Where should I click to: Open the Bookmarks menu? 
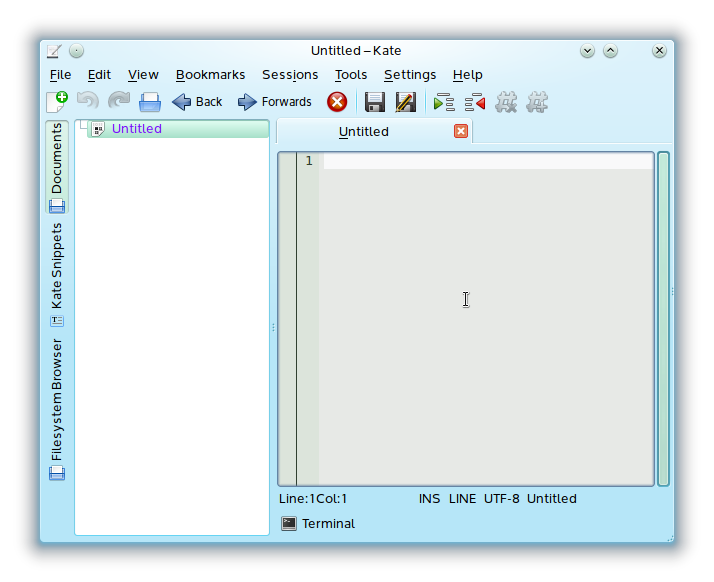pos(210,75)
